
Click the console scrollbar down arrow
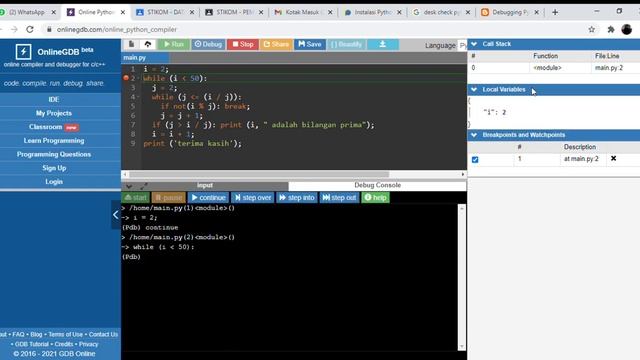[462, 347]
